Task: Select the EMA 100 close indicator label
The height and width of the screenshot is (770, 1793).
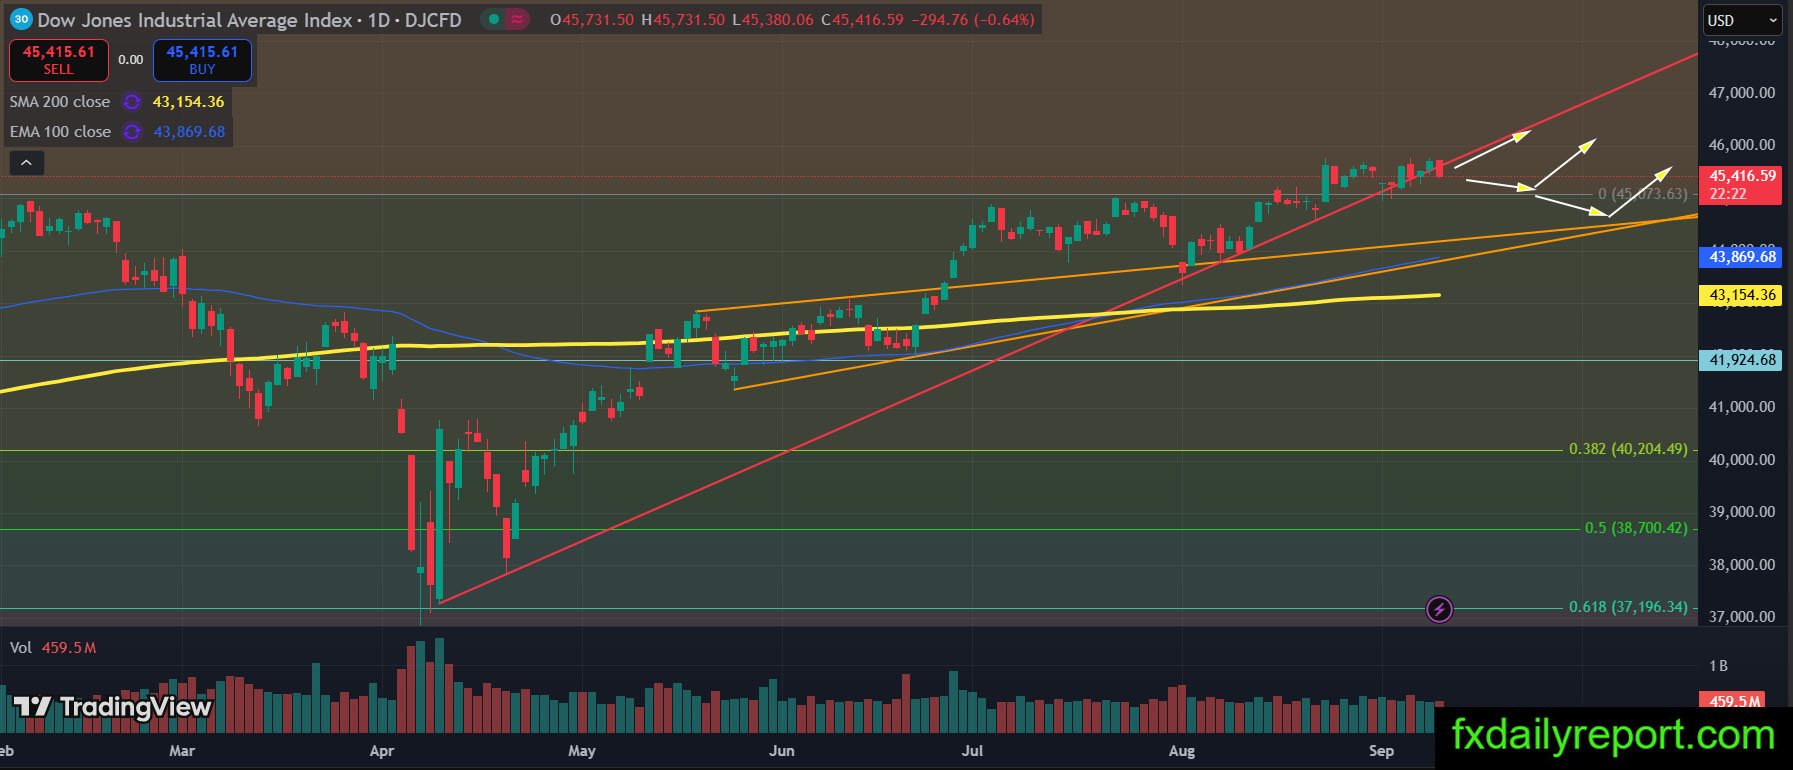Action: pyautogui.click(x=60, y=132)
